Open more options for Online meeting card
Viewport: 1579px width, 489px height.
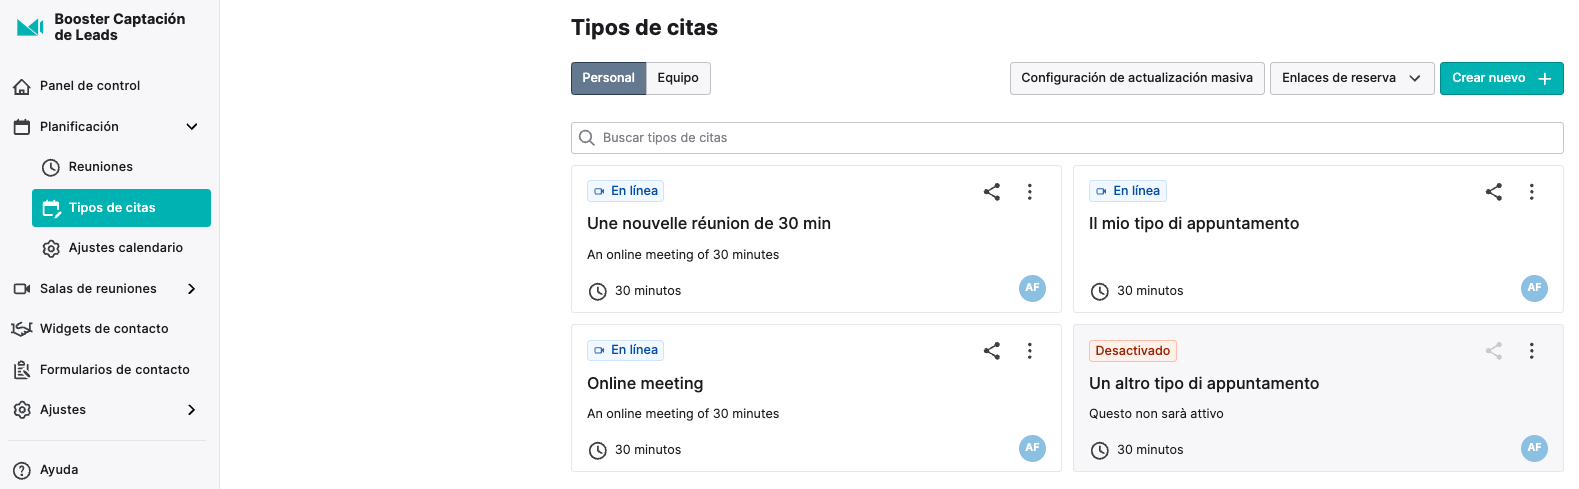(1029, 351)
